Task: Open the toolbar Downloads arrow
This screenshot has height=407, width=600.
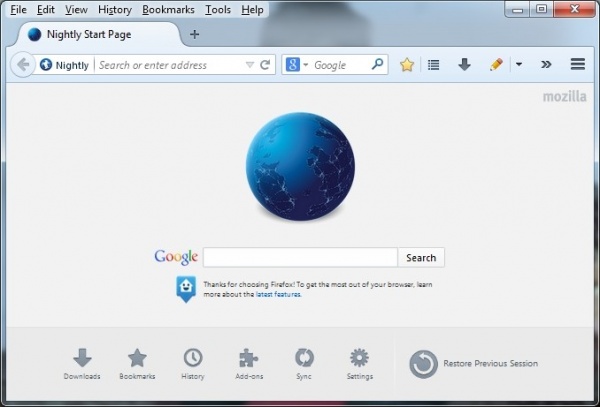Action: click(x=464, y=65)
